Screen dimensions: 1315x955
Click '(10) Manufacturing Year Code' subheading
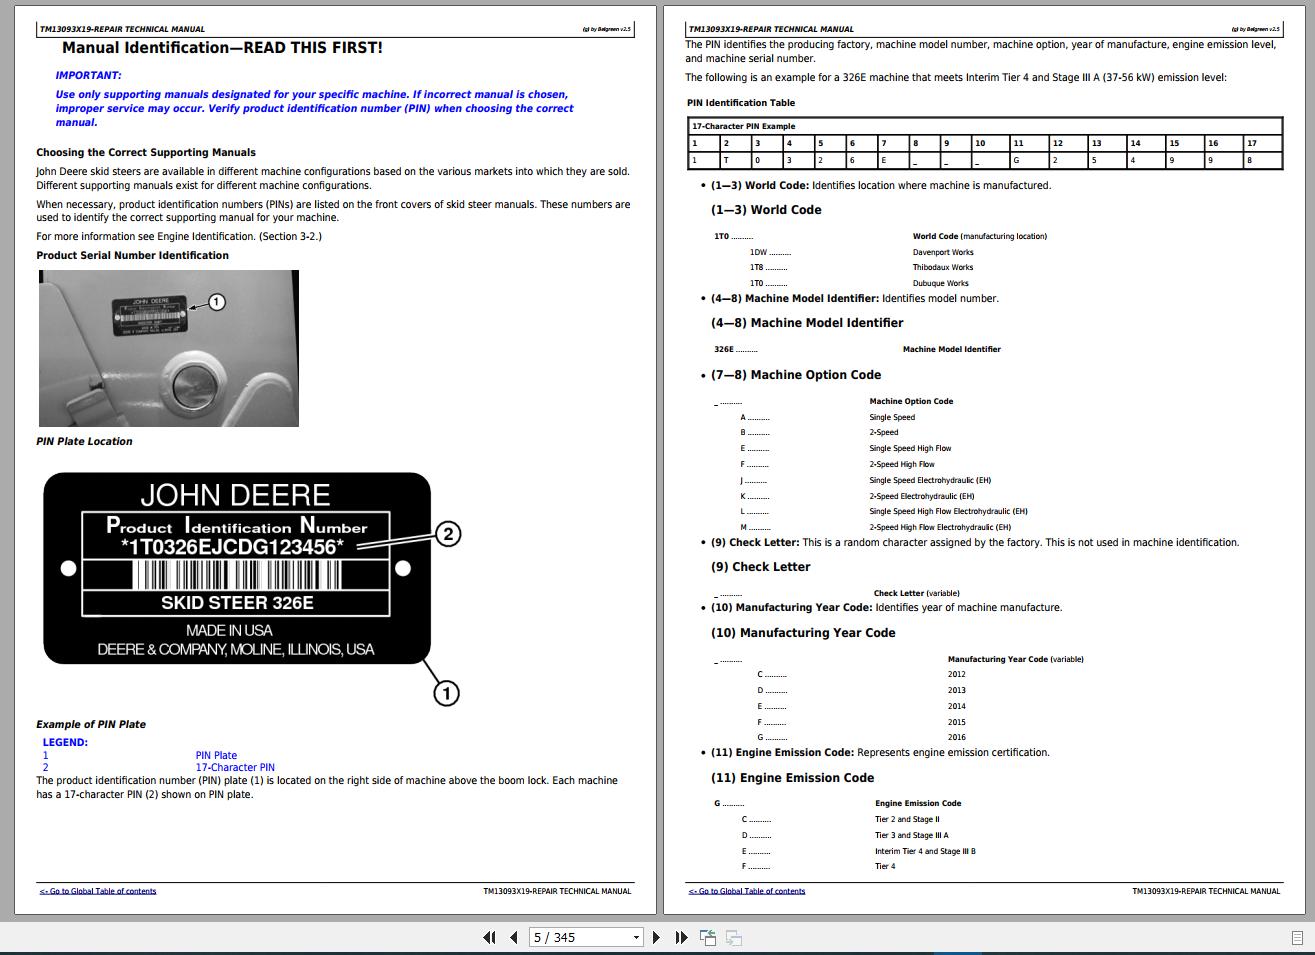[x=803, y=633]
